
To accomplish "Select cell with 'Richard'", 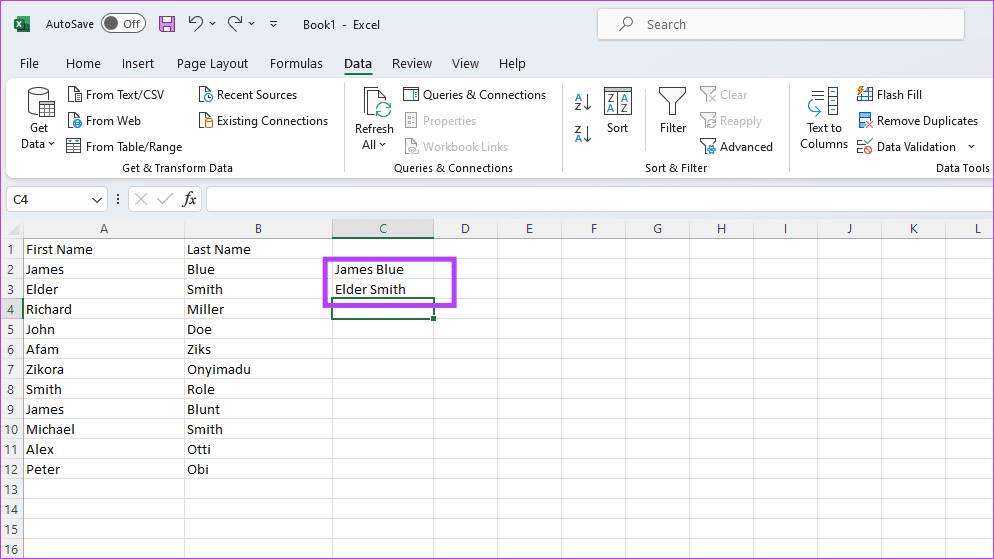I will 104,309.
